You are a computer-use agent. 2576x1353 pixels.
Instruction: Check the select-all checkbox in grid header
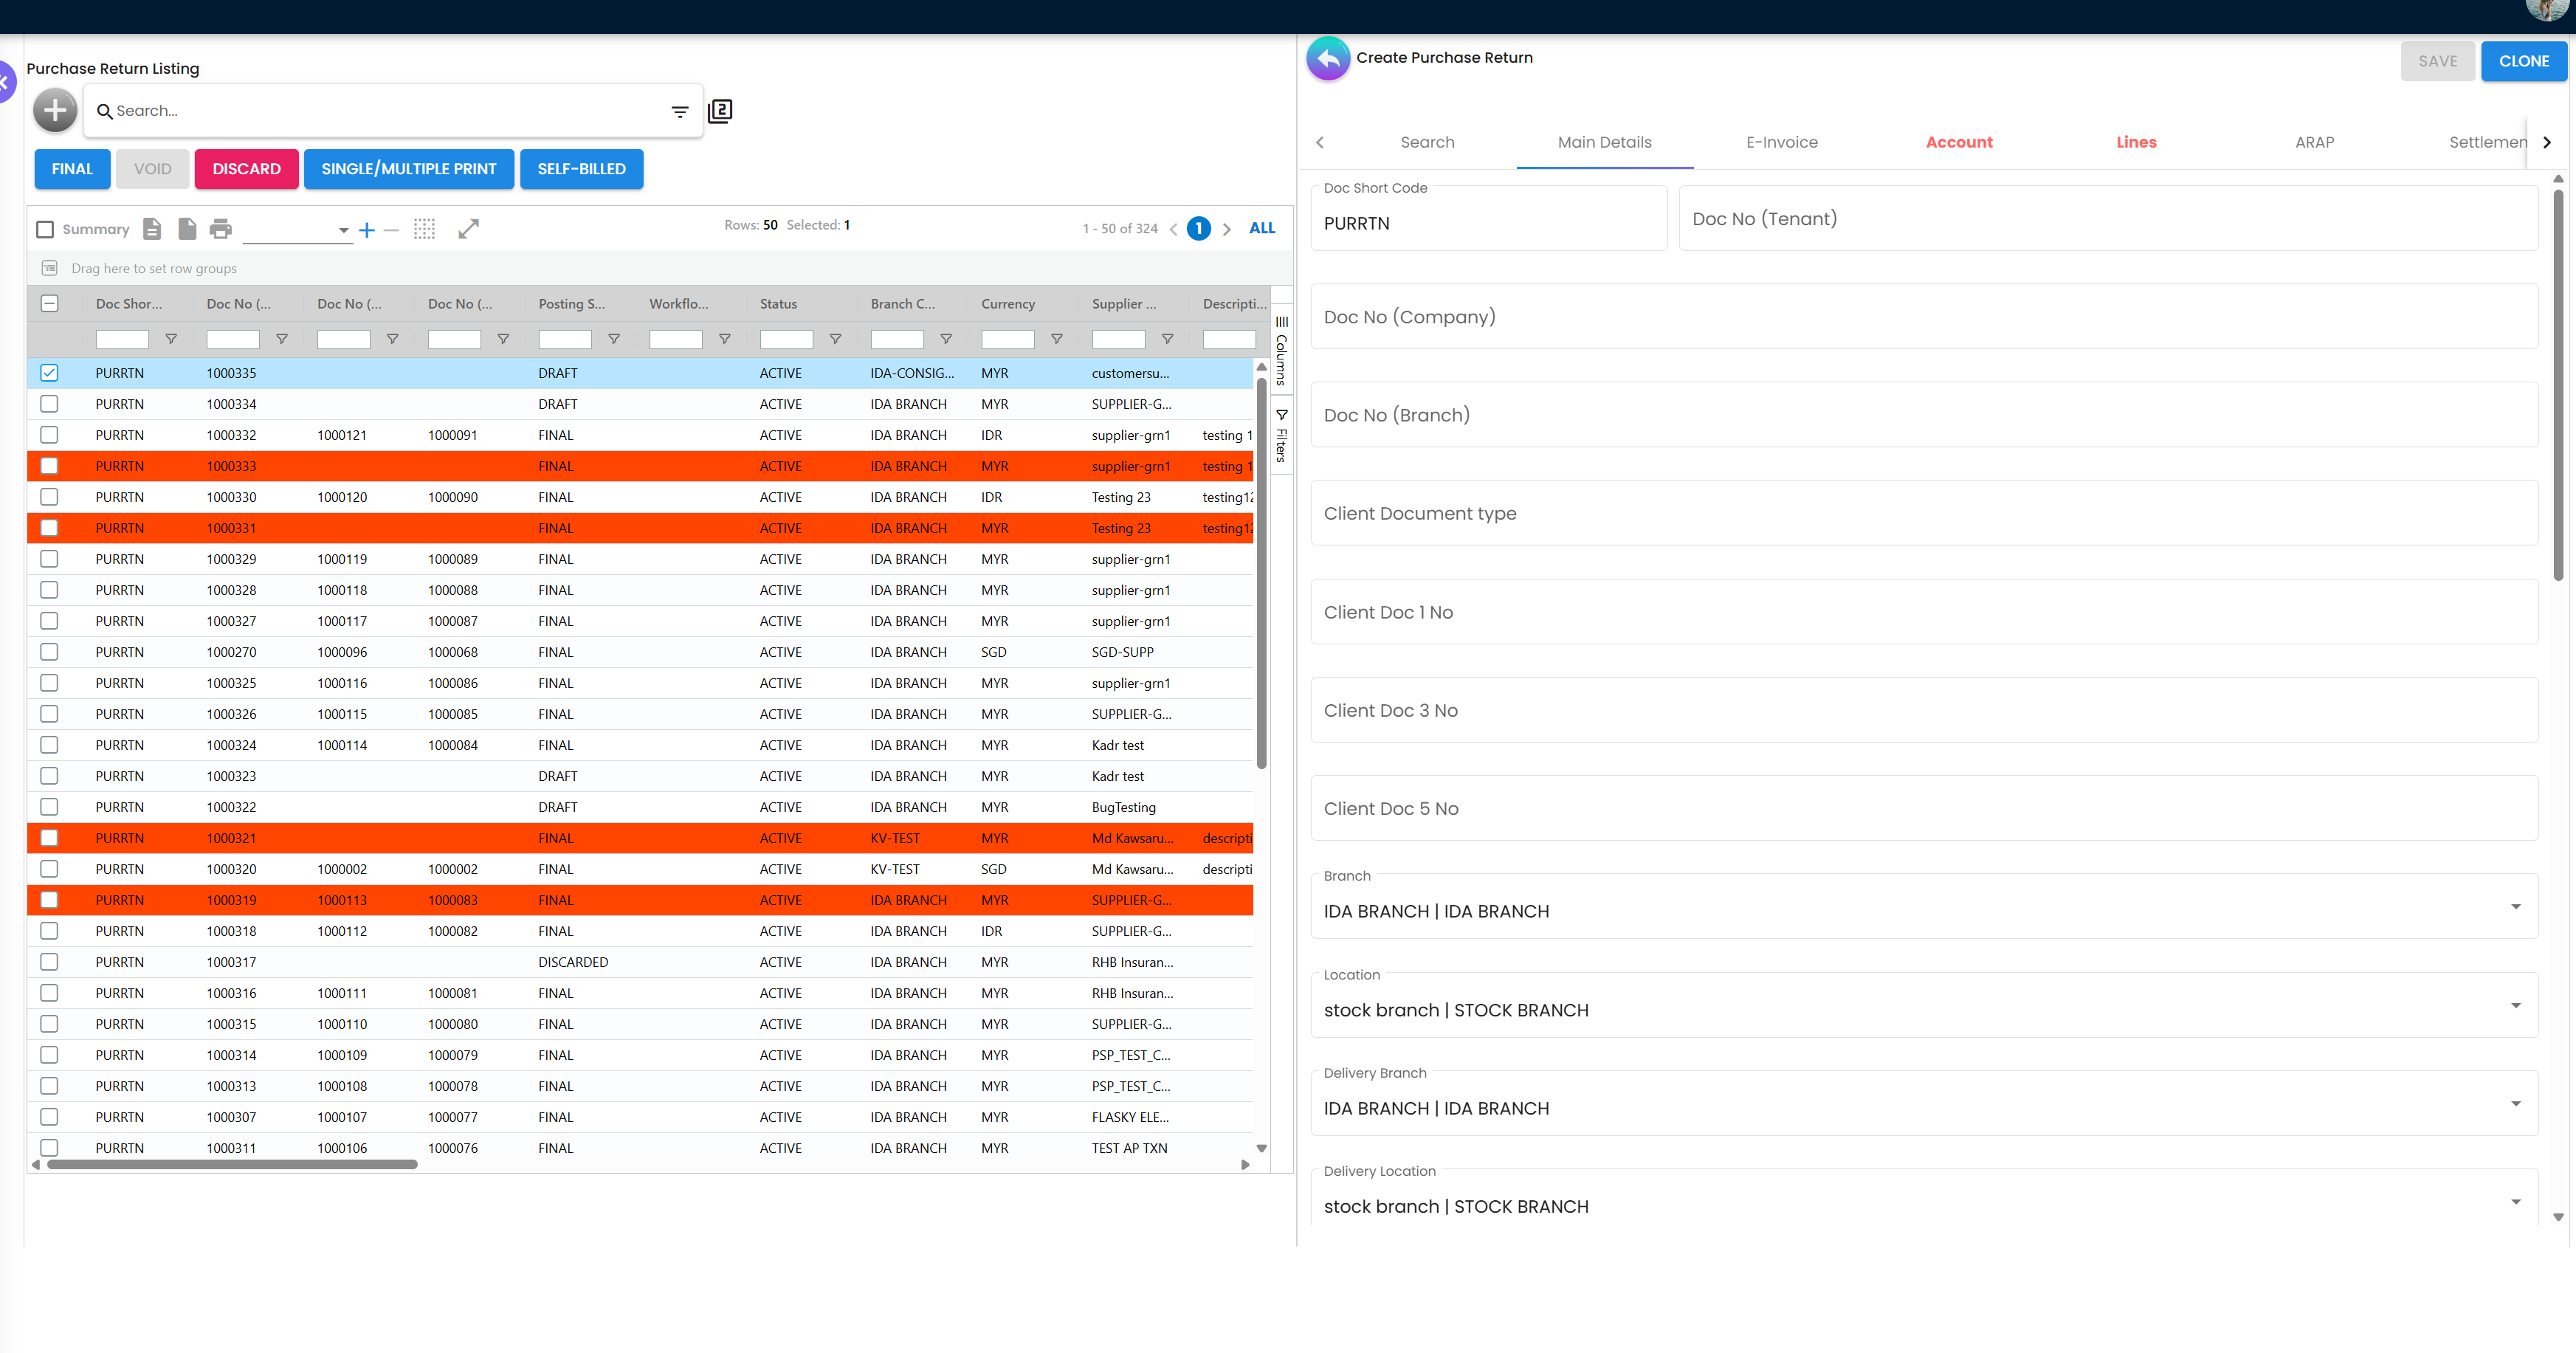[49, 303]
